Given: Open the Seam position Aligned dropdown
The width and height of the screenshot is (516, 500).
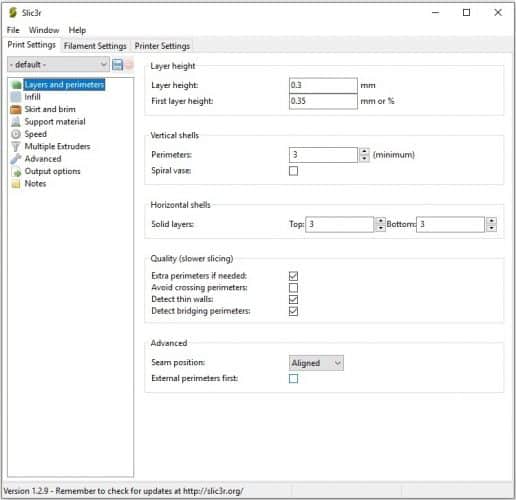Looking at the screenshot, I should click(316, 363).
